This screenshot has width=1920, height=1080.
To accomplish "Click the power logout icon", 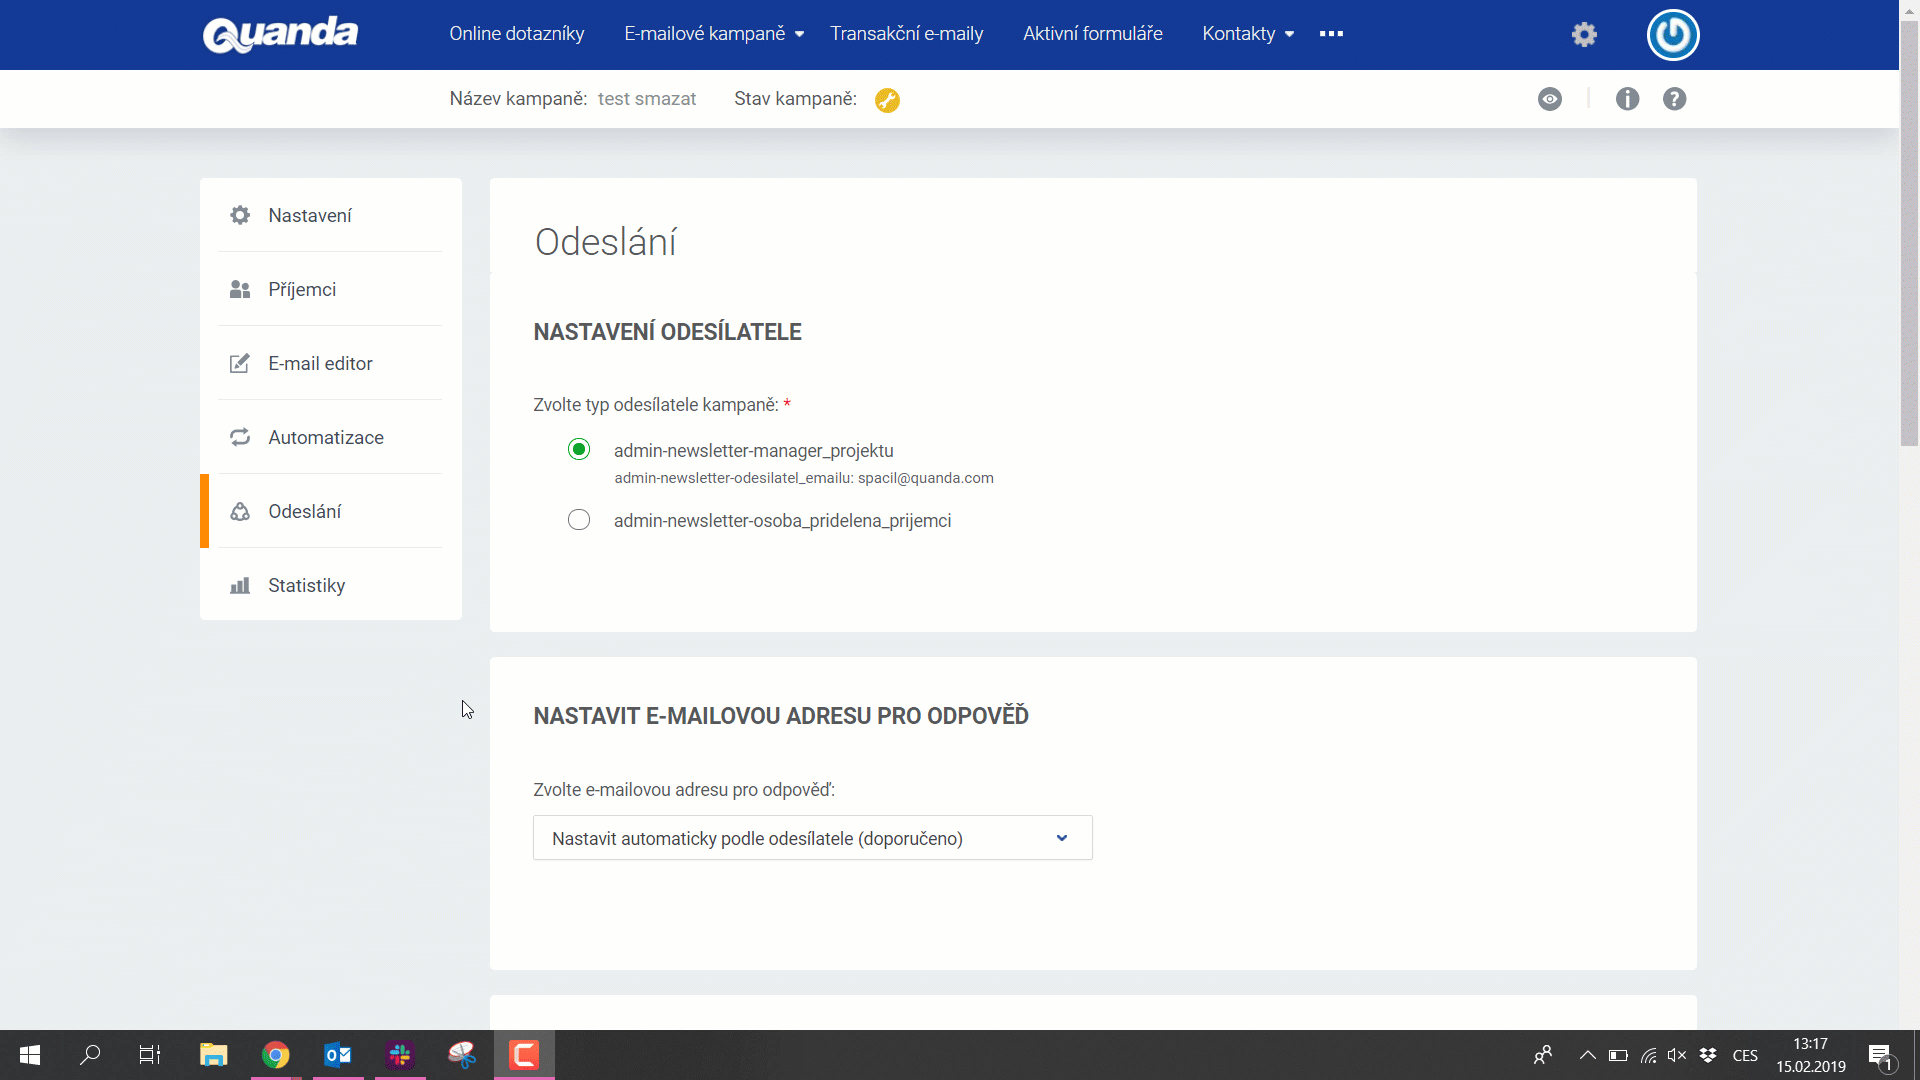I will (1673, 35).
